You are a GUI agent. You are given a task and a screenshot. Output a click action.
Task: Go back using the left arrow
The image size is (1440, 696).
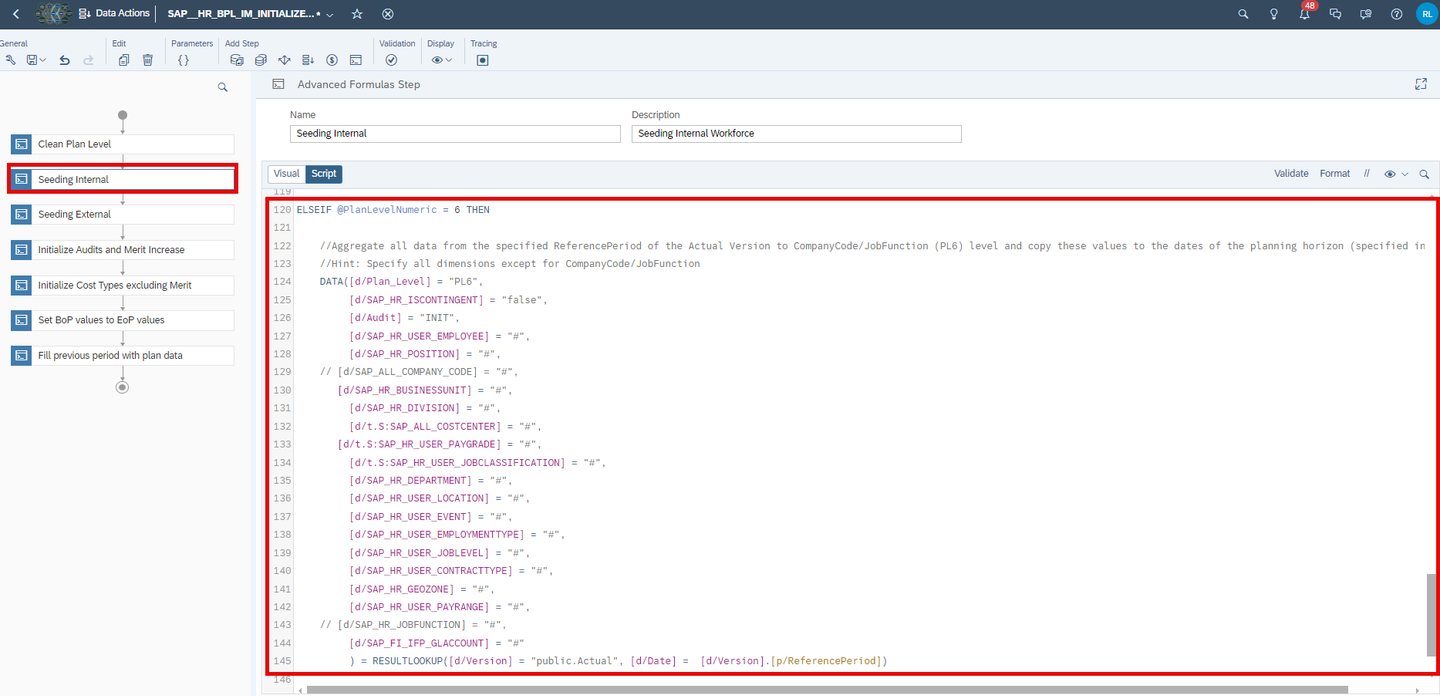[15, 14]
